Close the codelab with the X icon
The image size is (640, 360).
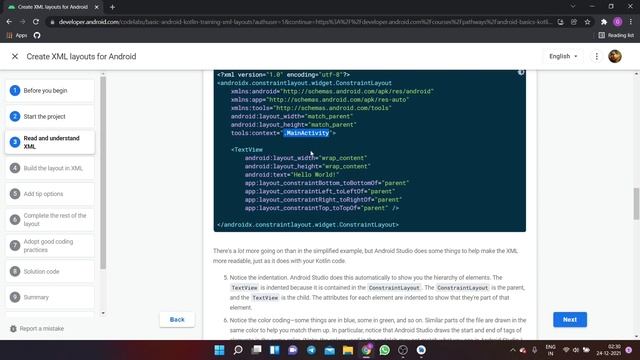pyautogui.click(x=15, y=56)
